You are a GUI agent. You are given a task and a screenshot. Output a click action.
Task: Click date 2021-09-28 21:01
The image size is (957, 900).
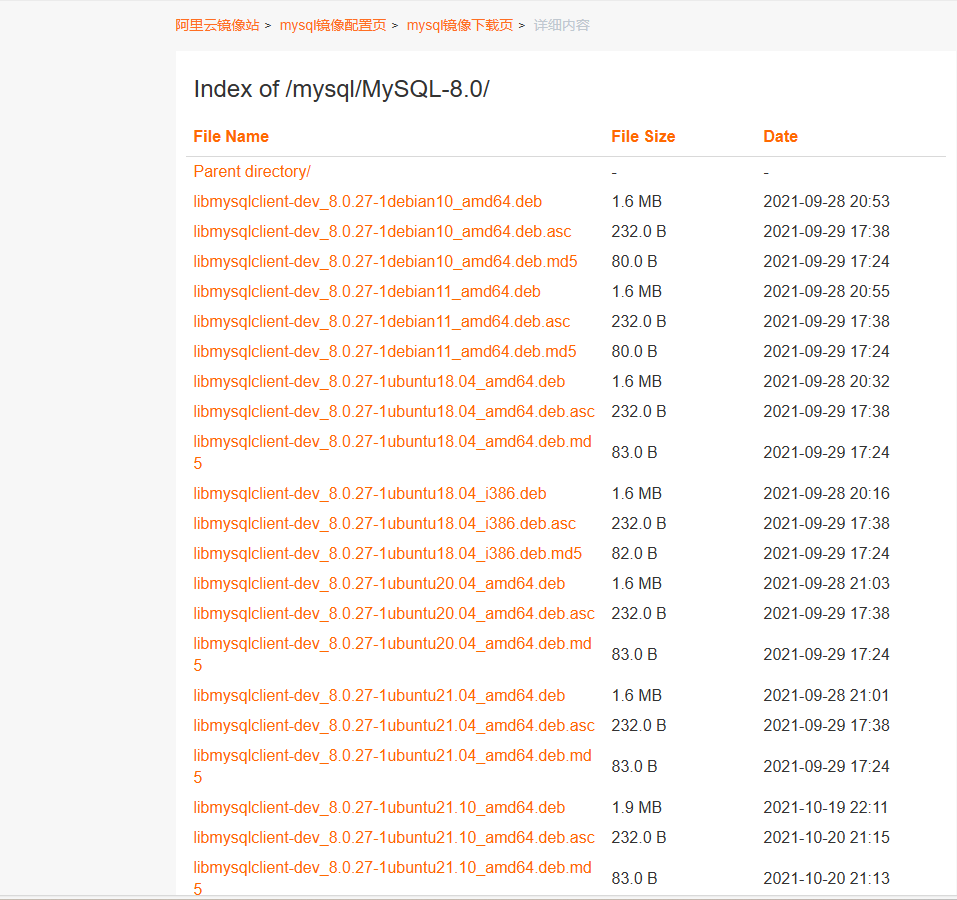826,695
